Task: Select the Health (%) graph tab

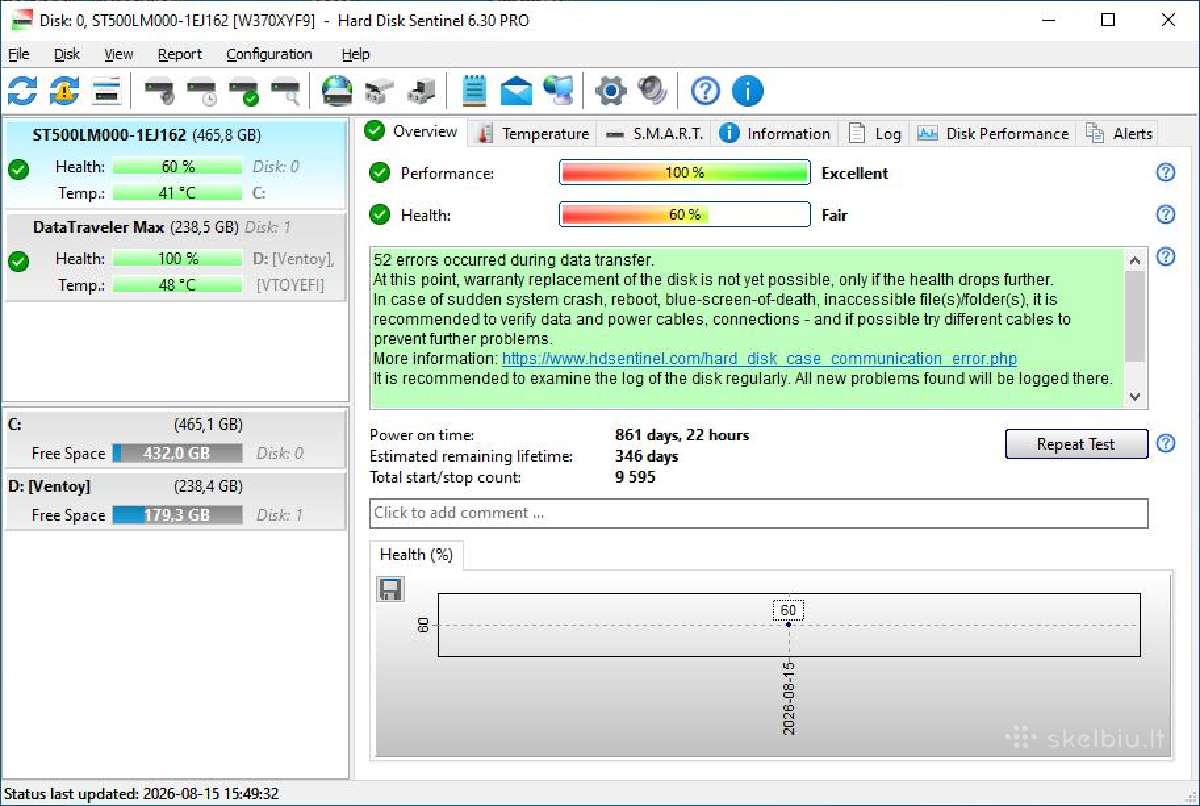Action: tap(416, 555)
